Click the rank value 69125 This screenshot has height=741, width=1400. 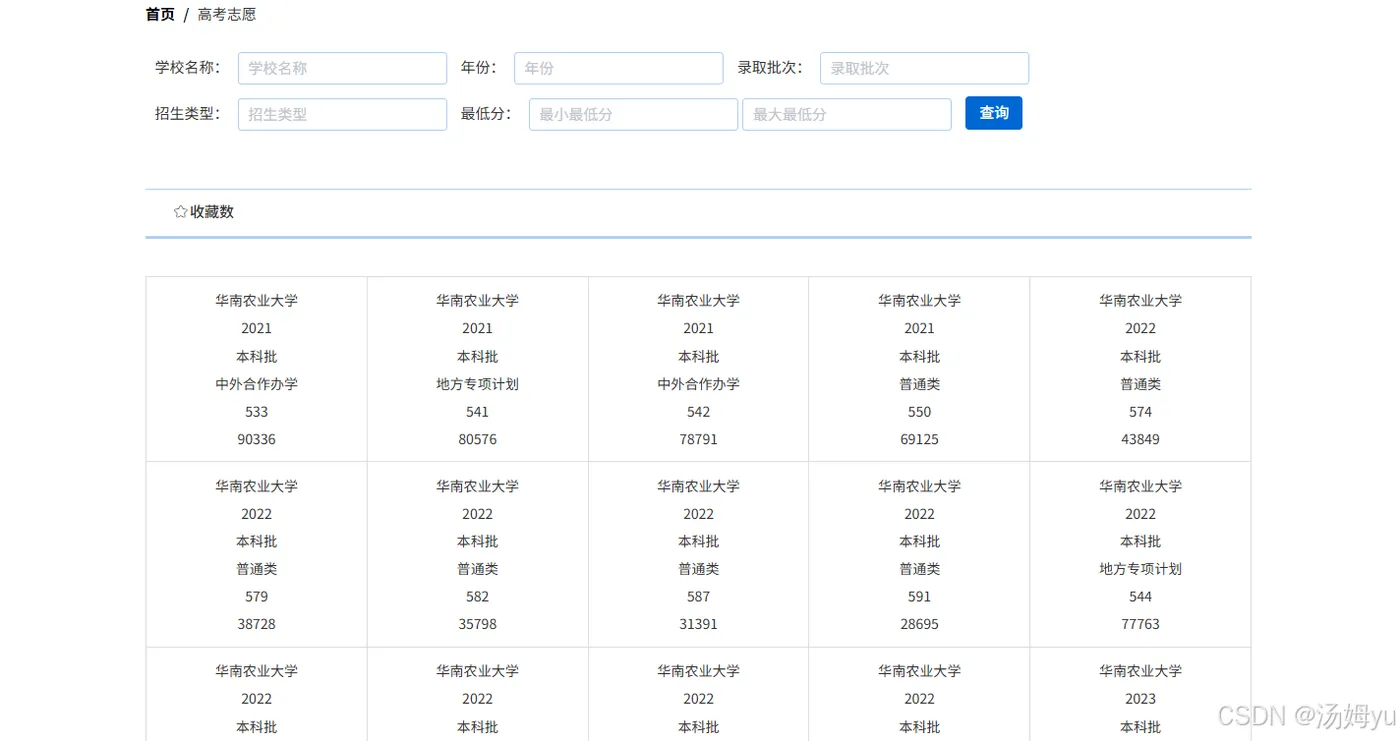click(x=919, y=439)
